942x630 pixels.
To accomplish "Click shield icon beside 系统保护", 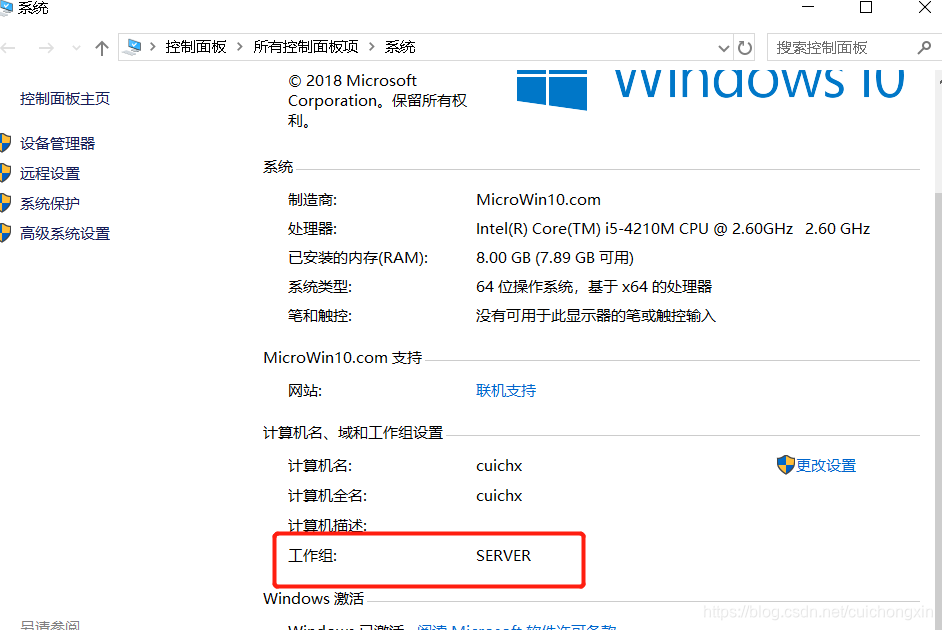I will (5, 203).
